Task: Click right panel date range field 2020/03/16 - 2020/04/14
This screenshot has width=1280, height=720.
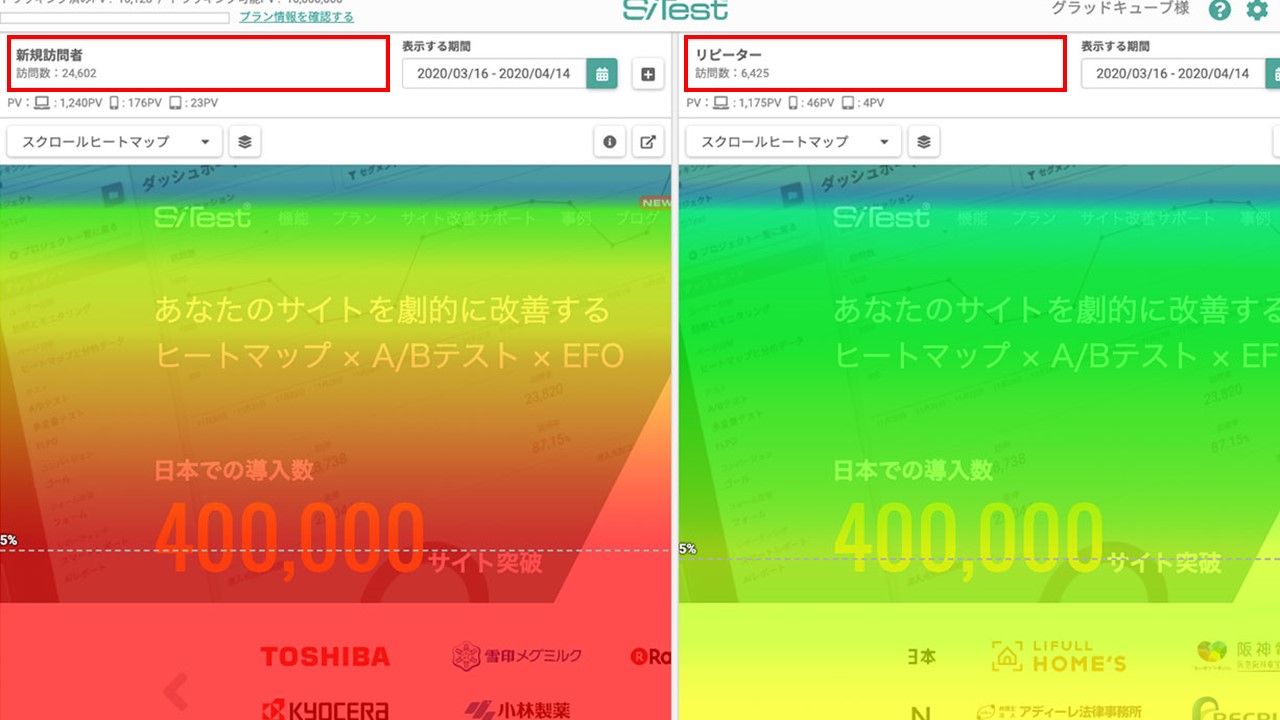Action: (x=1173, y=74)
